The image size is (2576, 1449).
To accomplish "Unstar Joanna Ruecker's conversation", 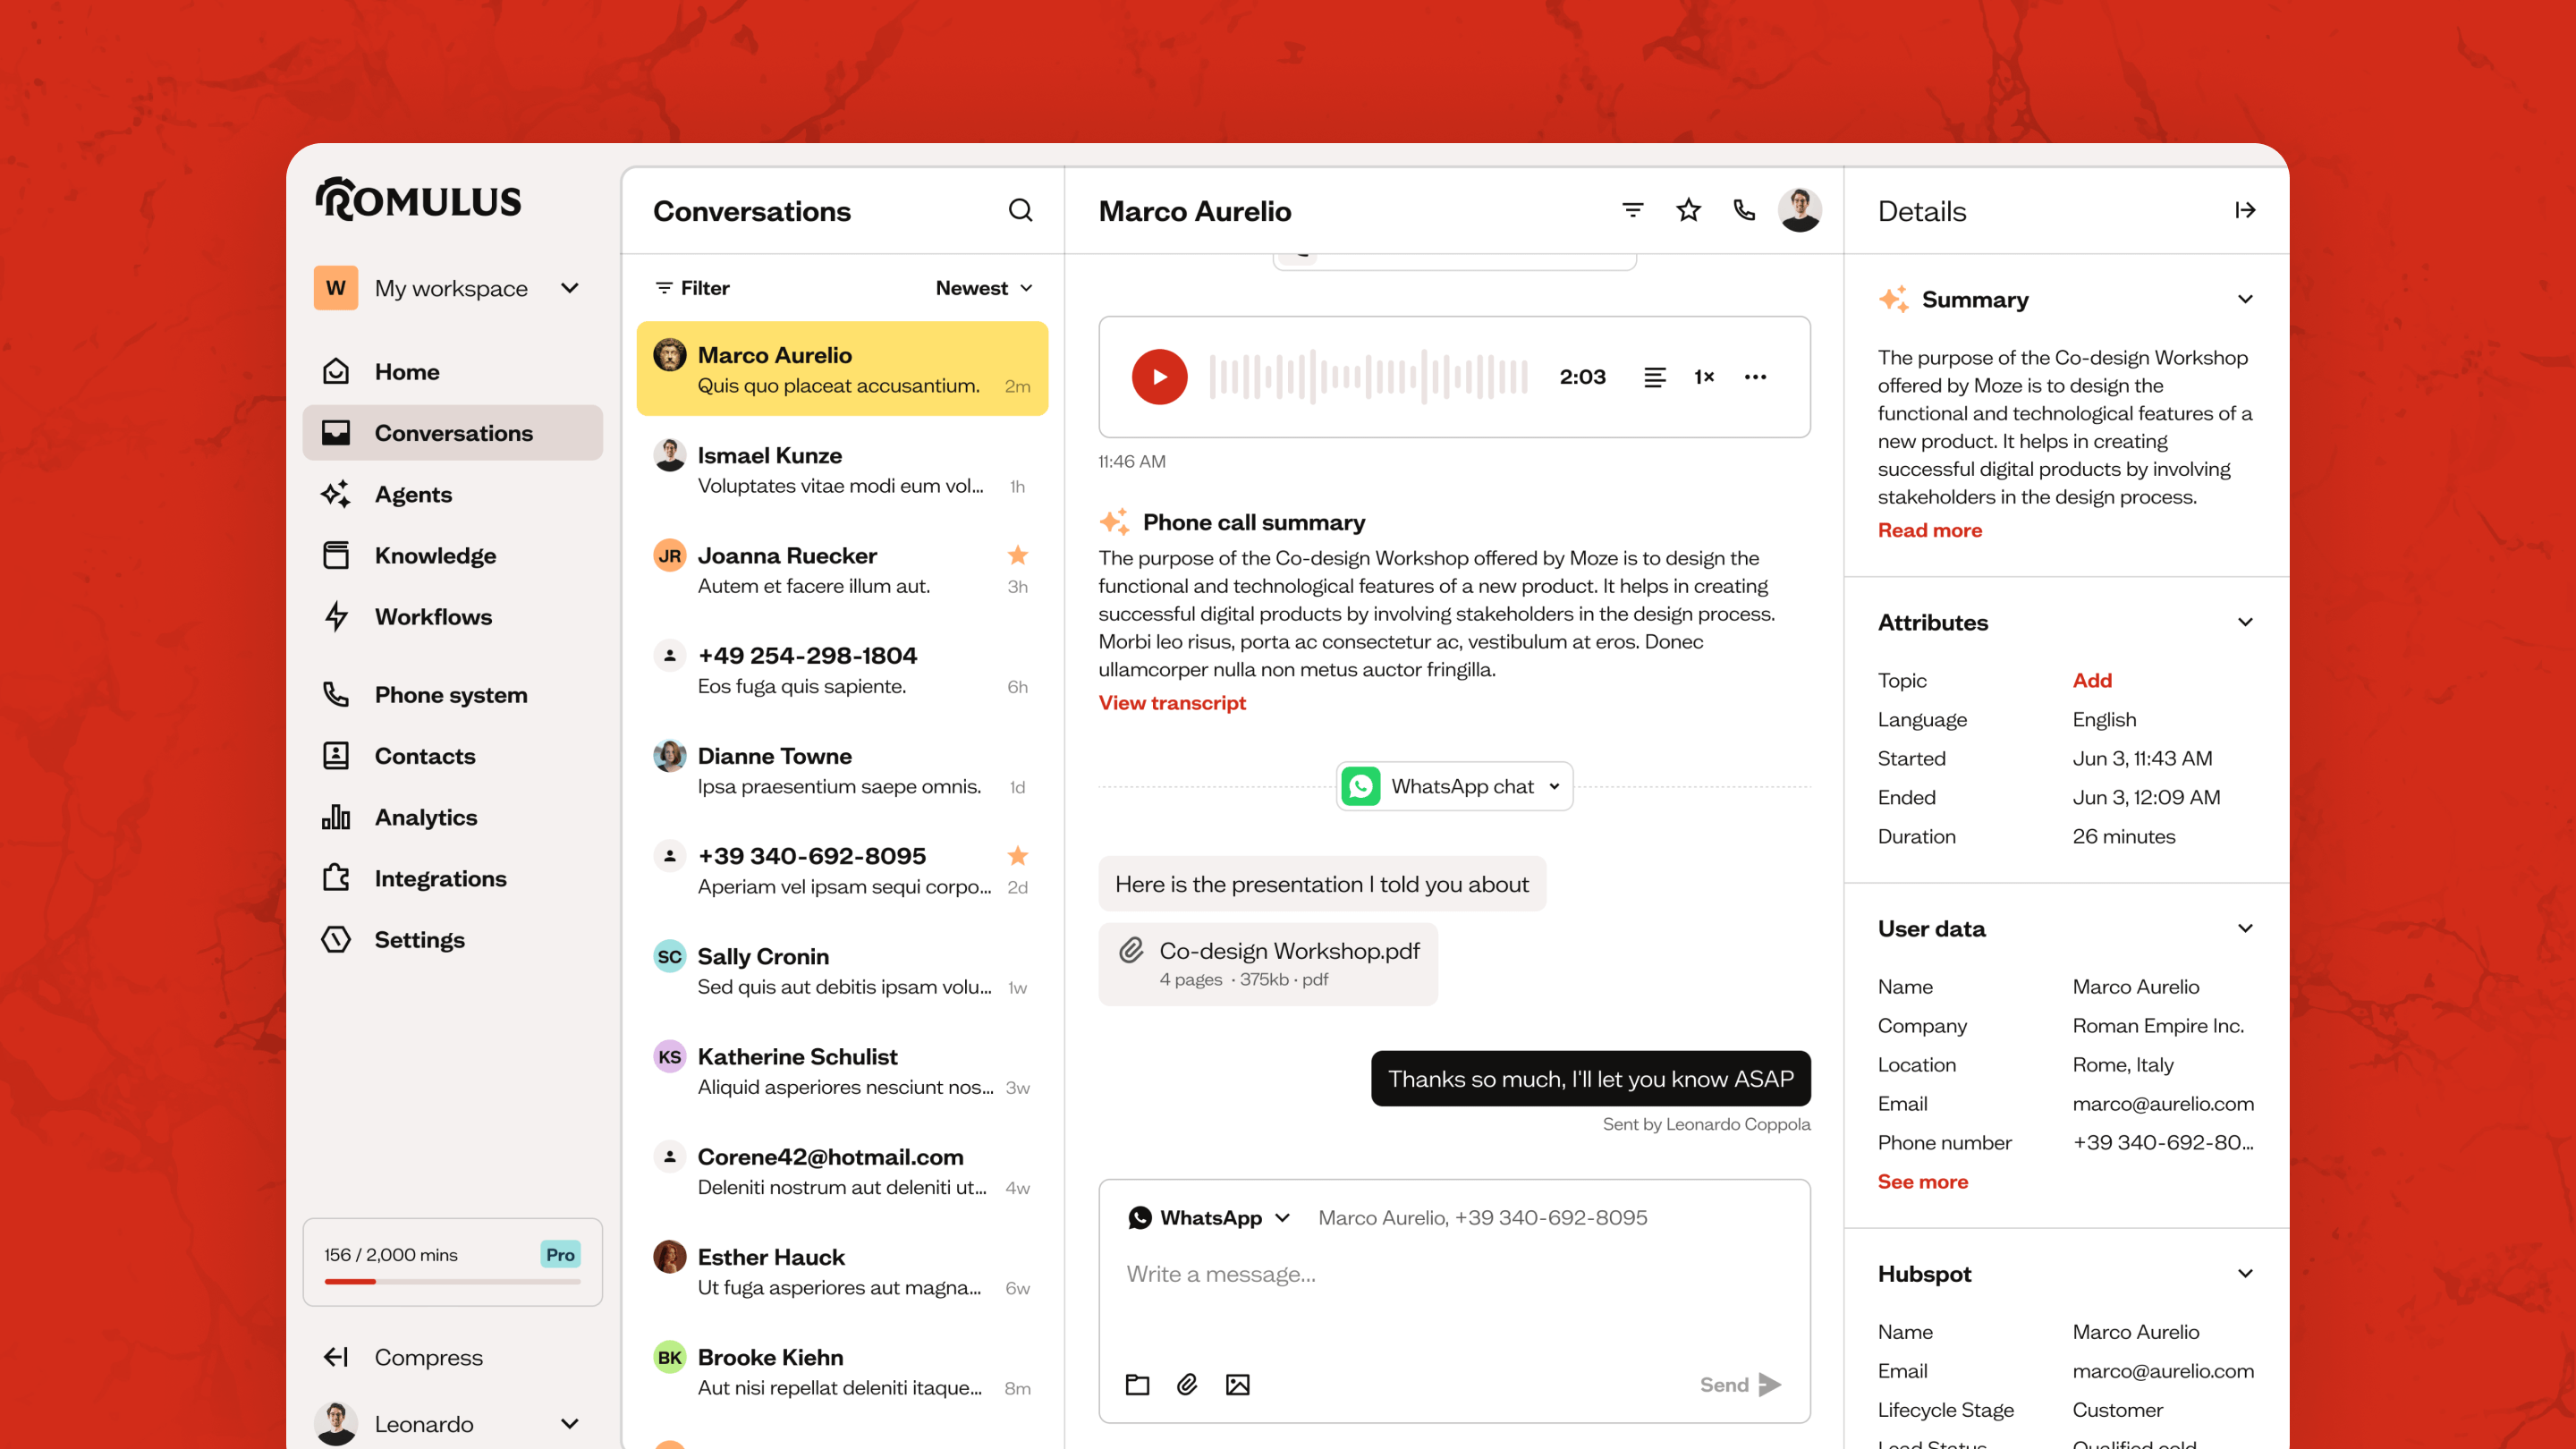I will [1018, 555].
